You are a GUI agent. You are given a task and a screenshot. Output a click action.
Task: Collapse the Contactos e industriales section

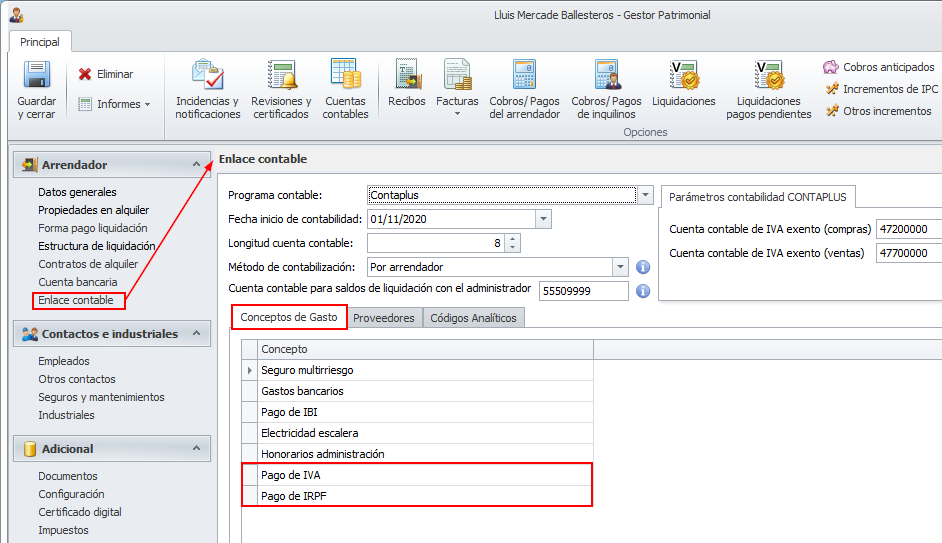(x=196, y=333)
